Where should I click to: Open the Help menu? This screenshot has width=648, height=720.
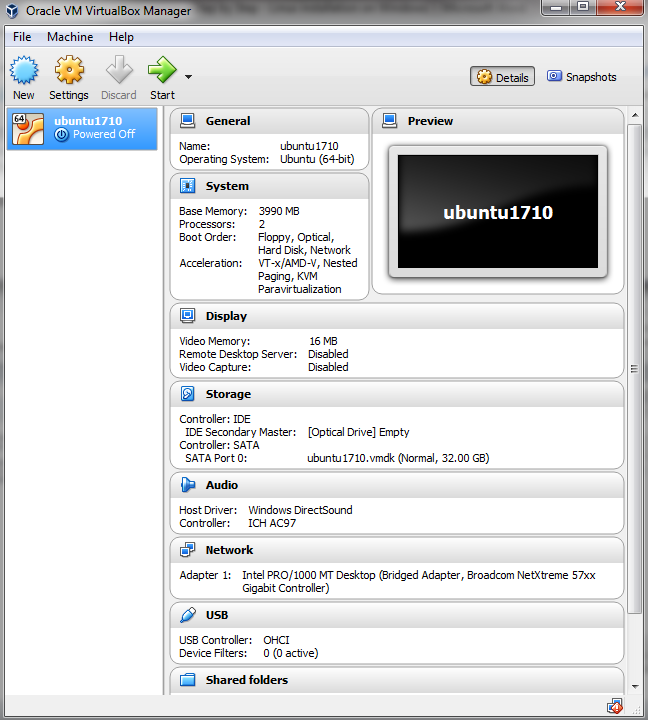121,37
